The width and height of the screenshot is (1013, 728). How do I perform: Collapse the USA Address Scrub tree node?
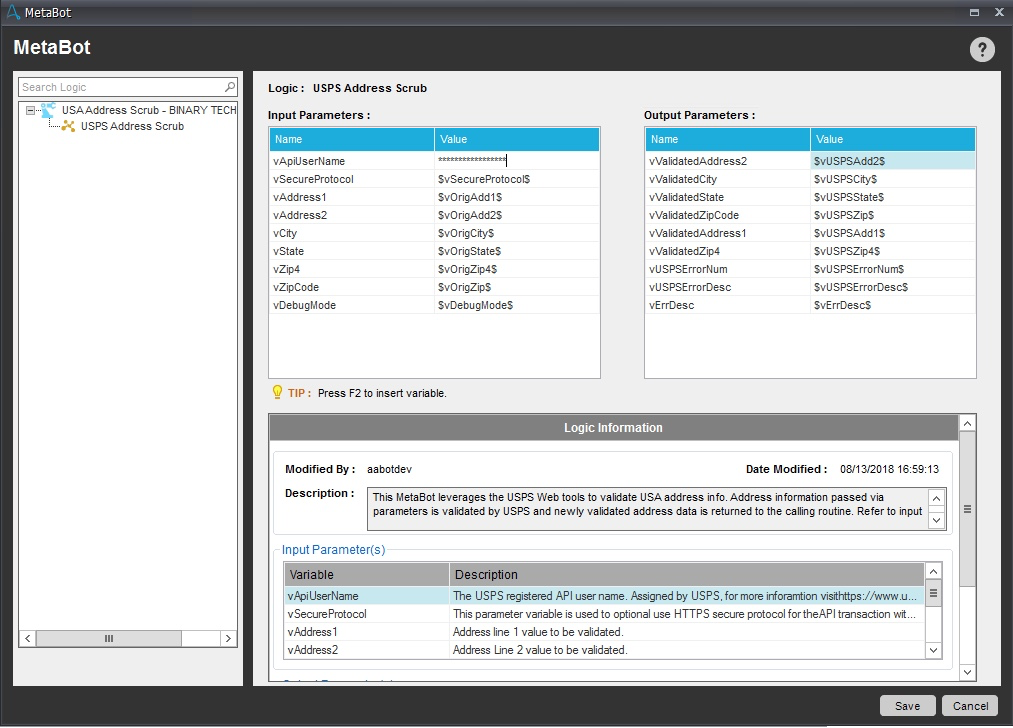point(31,110)
